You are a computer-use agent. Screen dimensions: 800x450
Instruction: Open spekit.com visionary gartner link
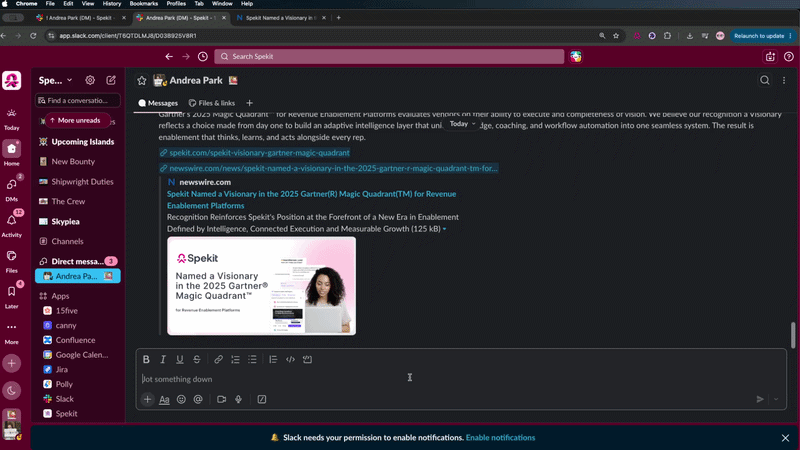click(259, 153)
